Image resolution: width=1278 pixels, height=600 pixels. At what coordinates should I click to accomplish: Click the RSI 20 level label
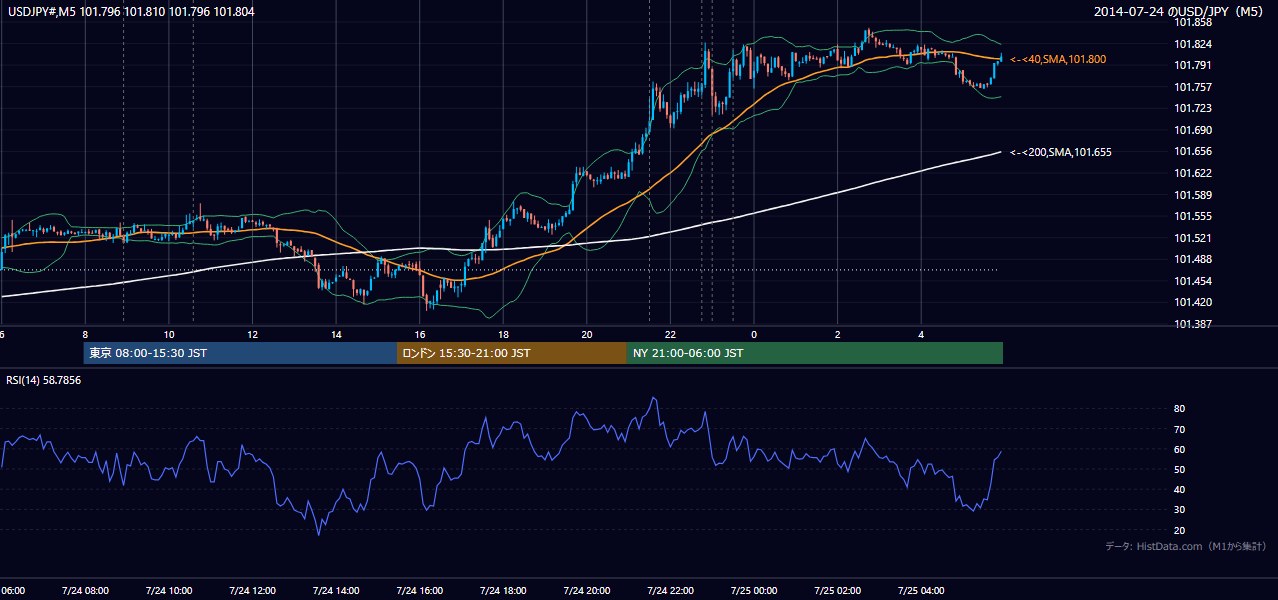(x=1180, y=530)
